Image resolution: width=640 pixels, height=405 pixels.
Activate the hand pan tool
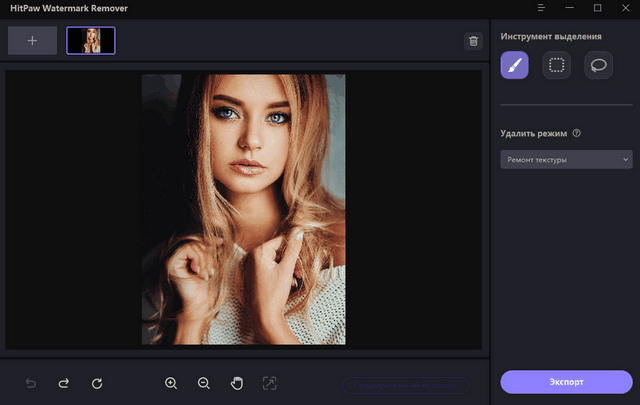pyautogui.click(x=237, y=383)
